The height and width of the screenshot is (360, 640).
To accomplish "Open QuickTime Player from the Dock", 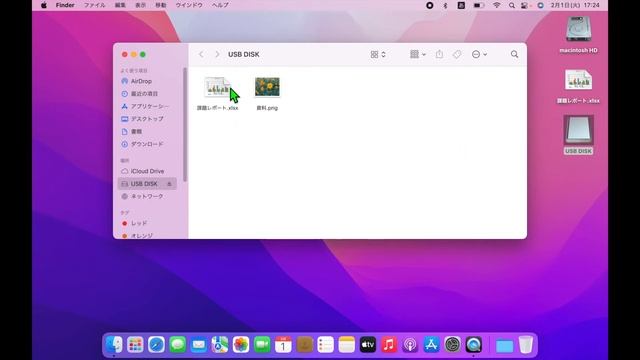I will pos(473,345).
